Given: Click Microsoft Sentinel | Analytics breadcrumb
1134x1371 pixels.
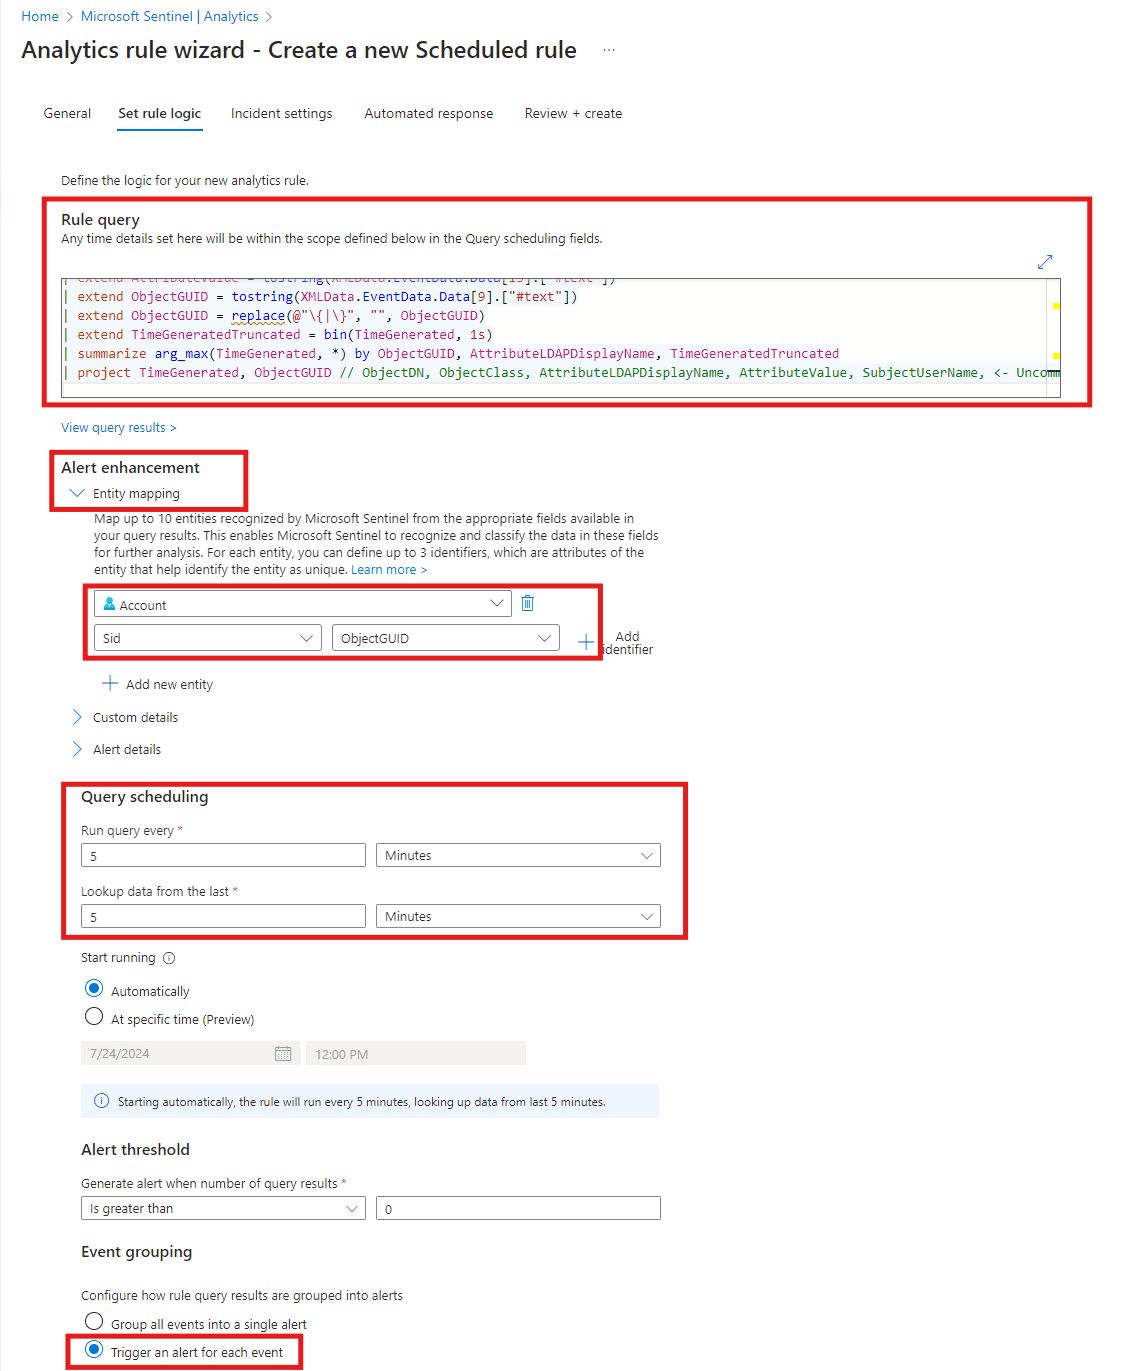Looking at the screenshot, I should click(169, 17).
